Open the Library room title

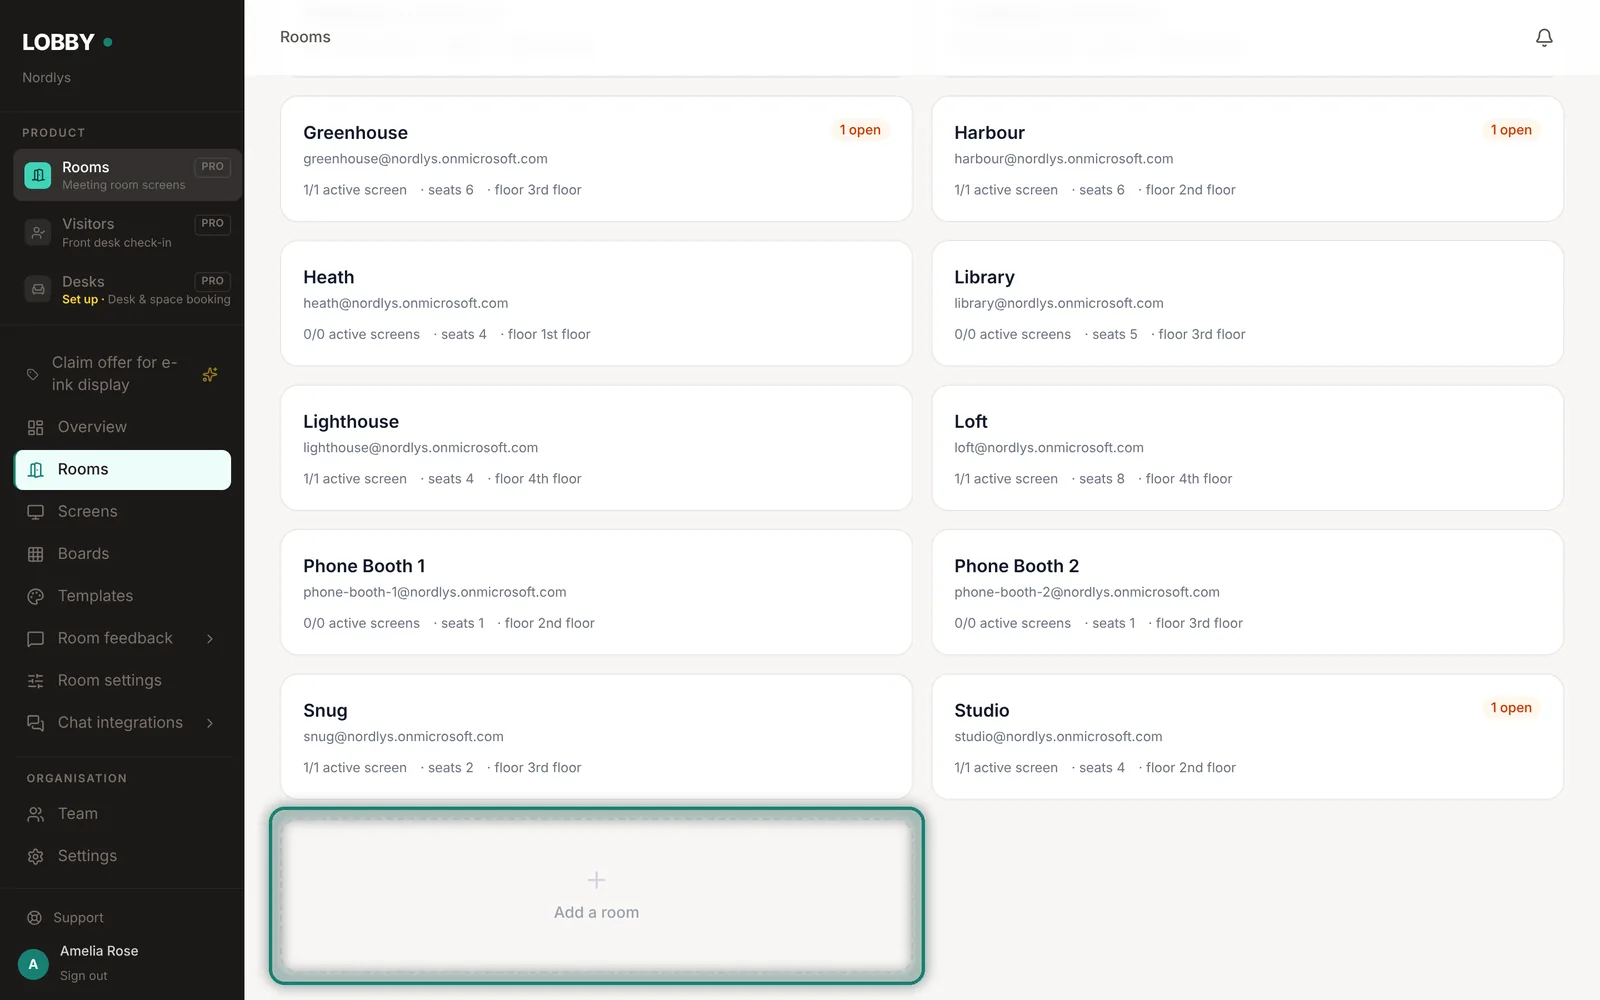[984, 277]
